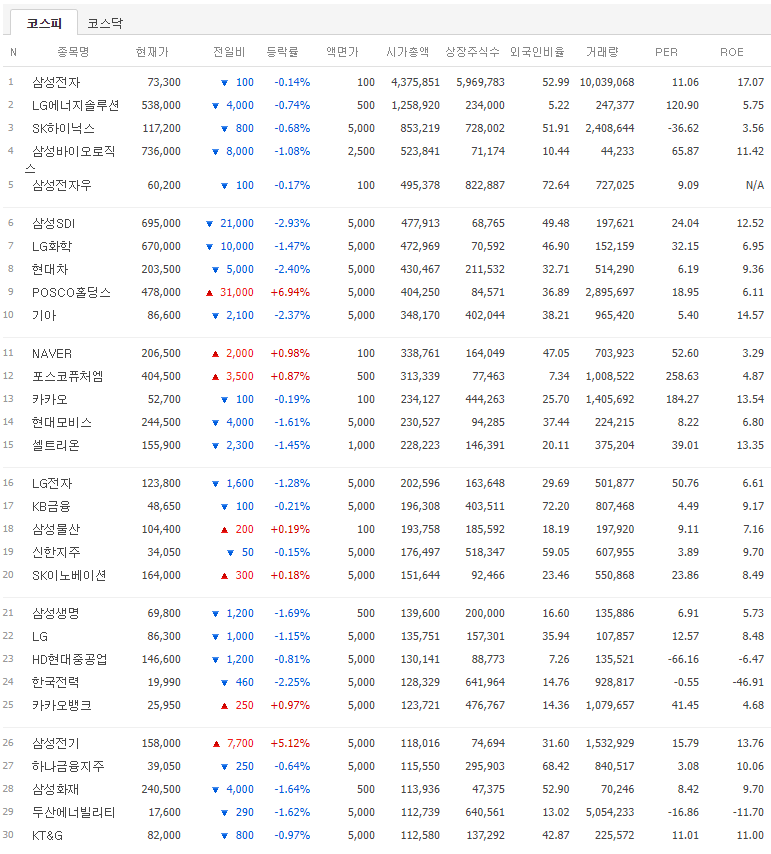Select 삼성전자우 foreign ratio 72.64
The image size is (771, 854).
(555, 185)
